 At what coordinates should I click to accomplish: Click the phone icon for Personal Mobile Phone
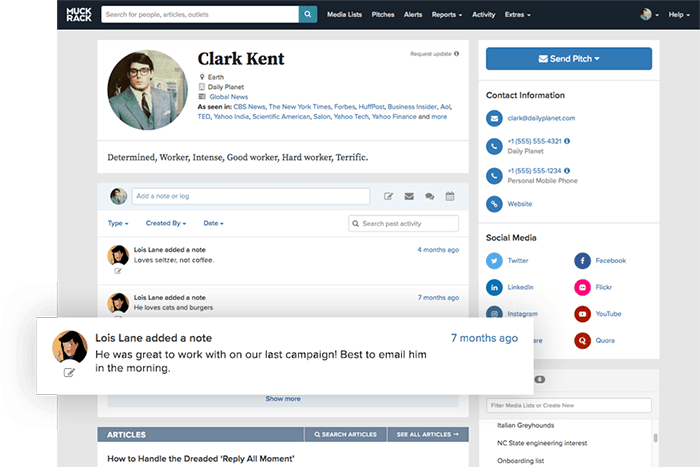[494, 176]
